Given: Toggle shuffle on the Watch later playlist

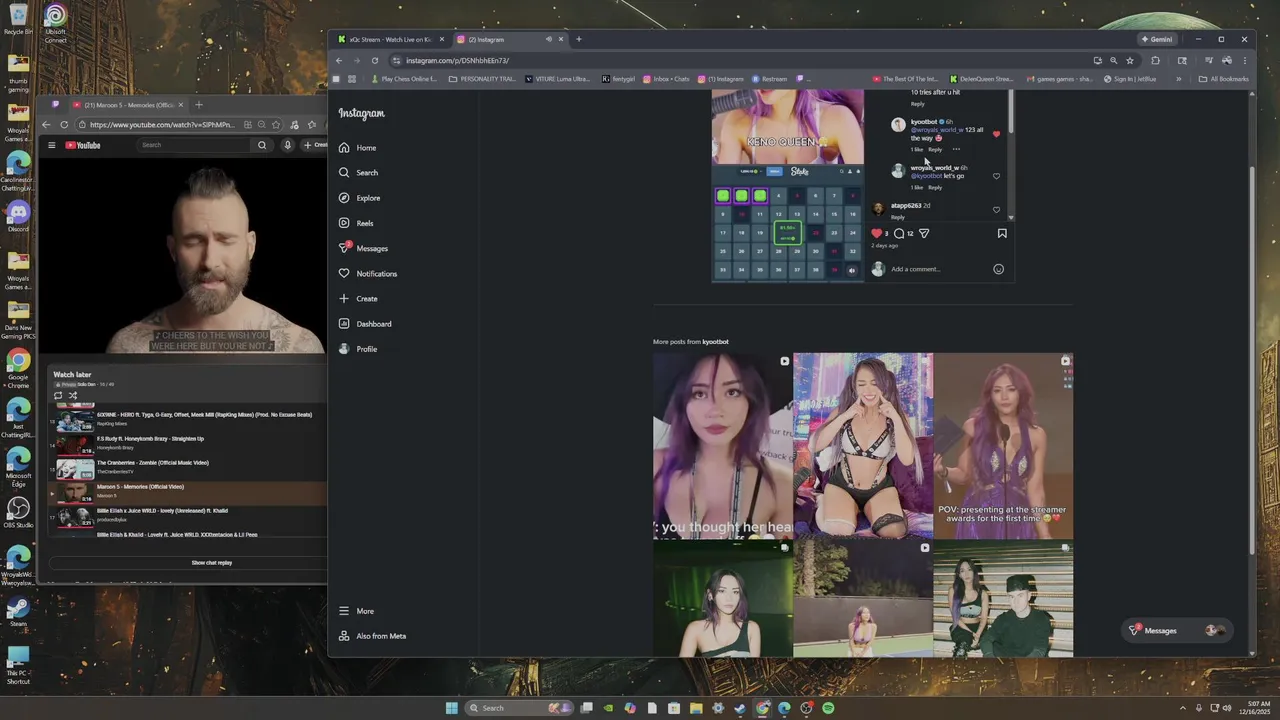Looking at the screenshot, I should 73,396.
